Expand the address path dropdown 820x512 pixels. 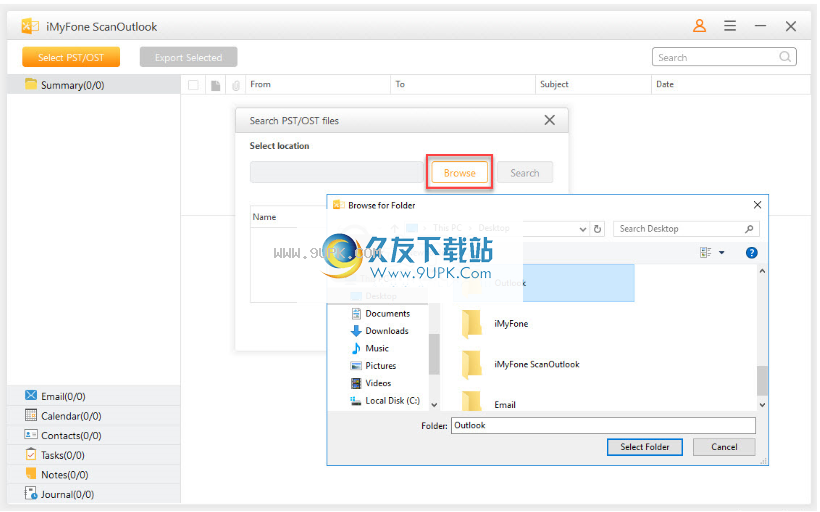click(x=583, y=229)
